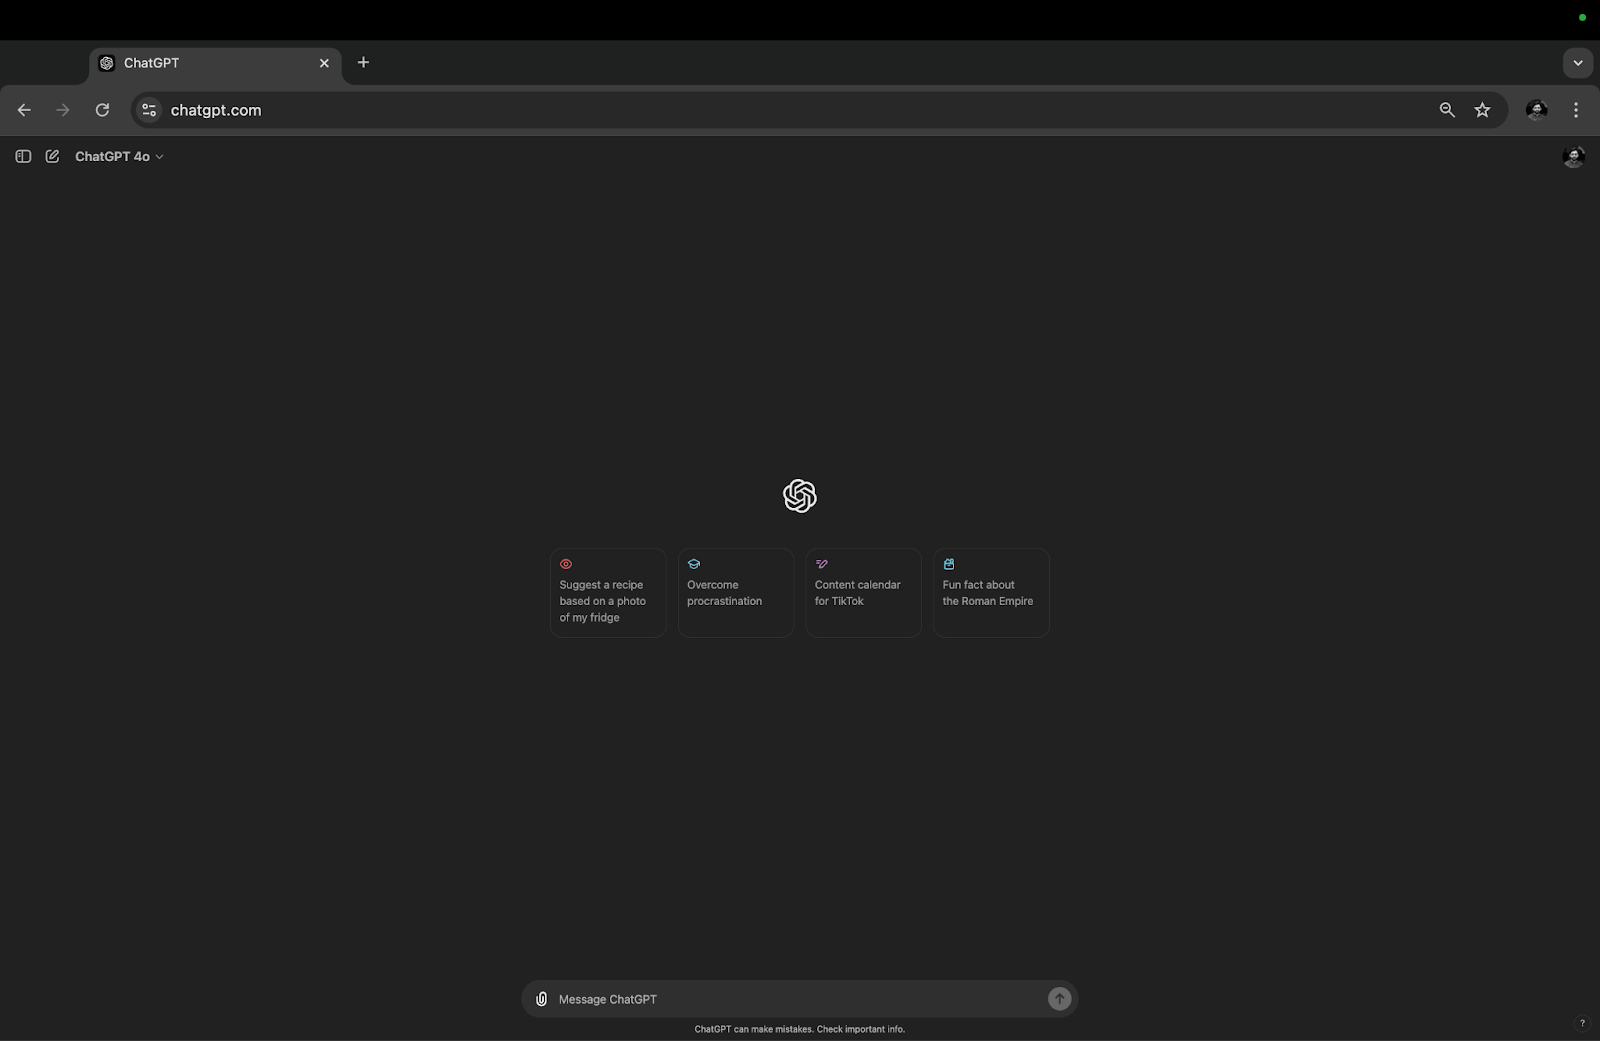Click 'ChatGPT can make mistakes' disclaimer text
Viewport: 1600px width, 1041px height.
(800, 1029)
